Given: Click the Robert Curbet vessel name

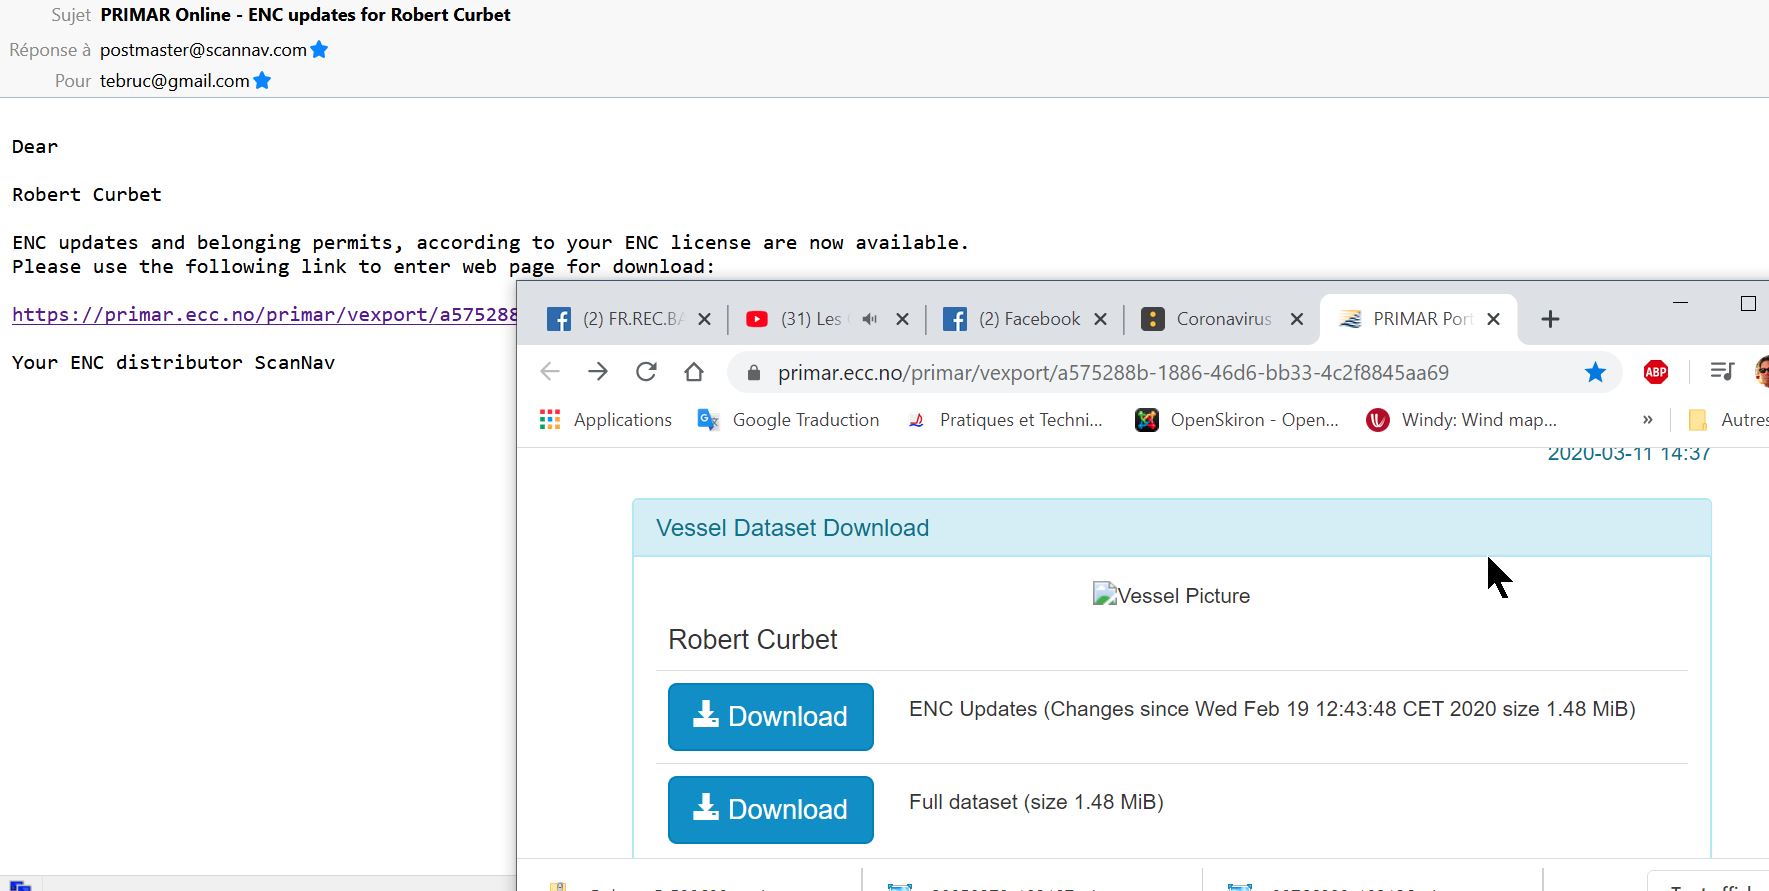Looking at the screenshot, I should pos(753,639).
